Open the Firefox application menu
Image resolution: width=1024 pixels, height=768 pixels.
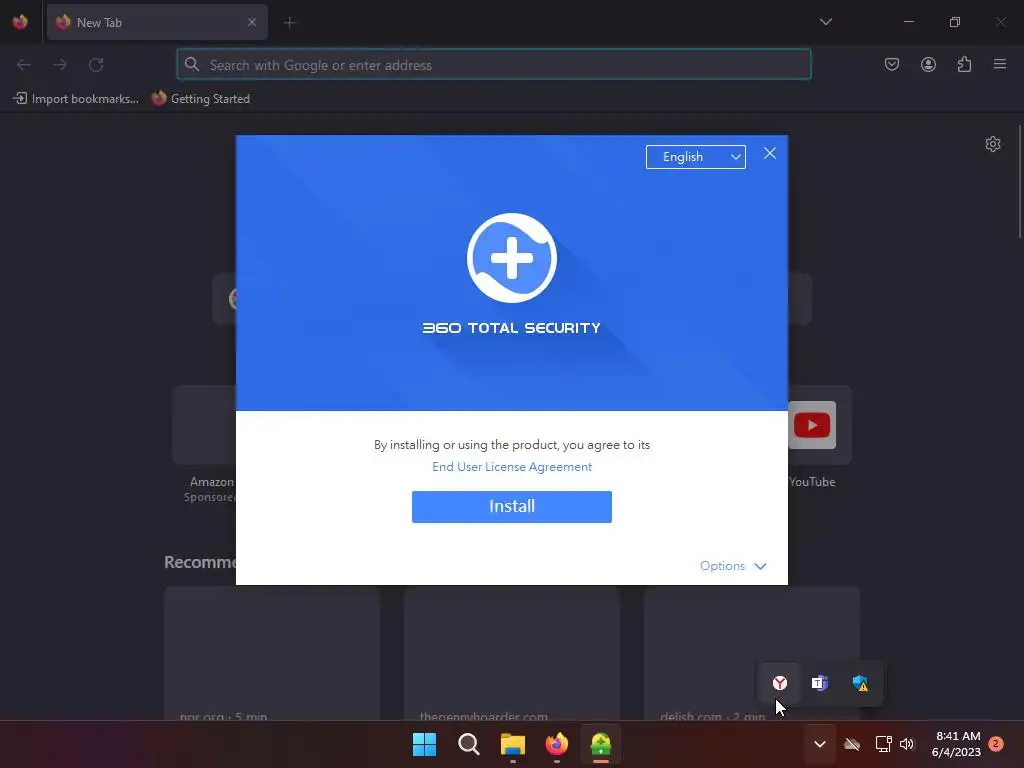999,64
